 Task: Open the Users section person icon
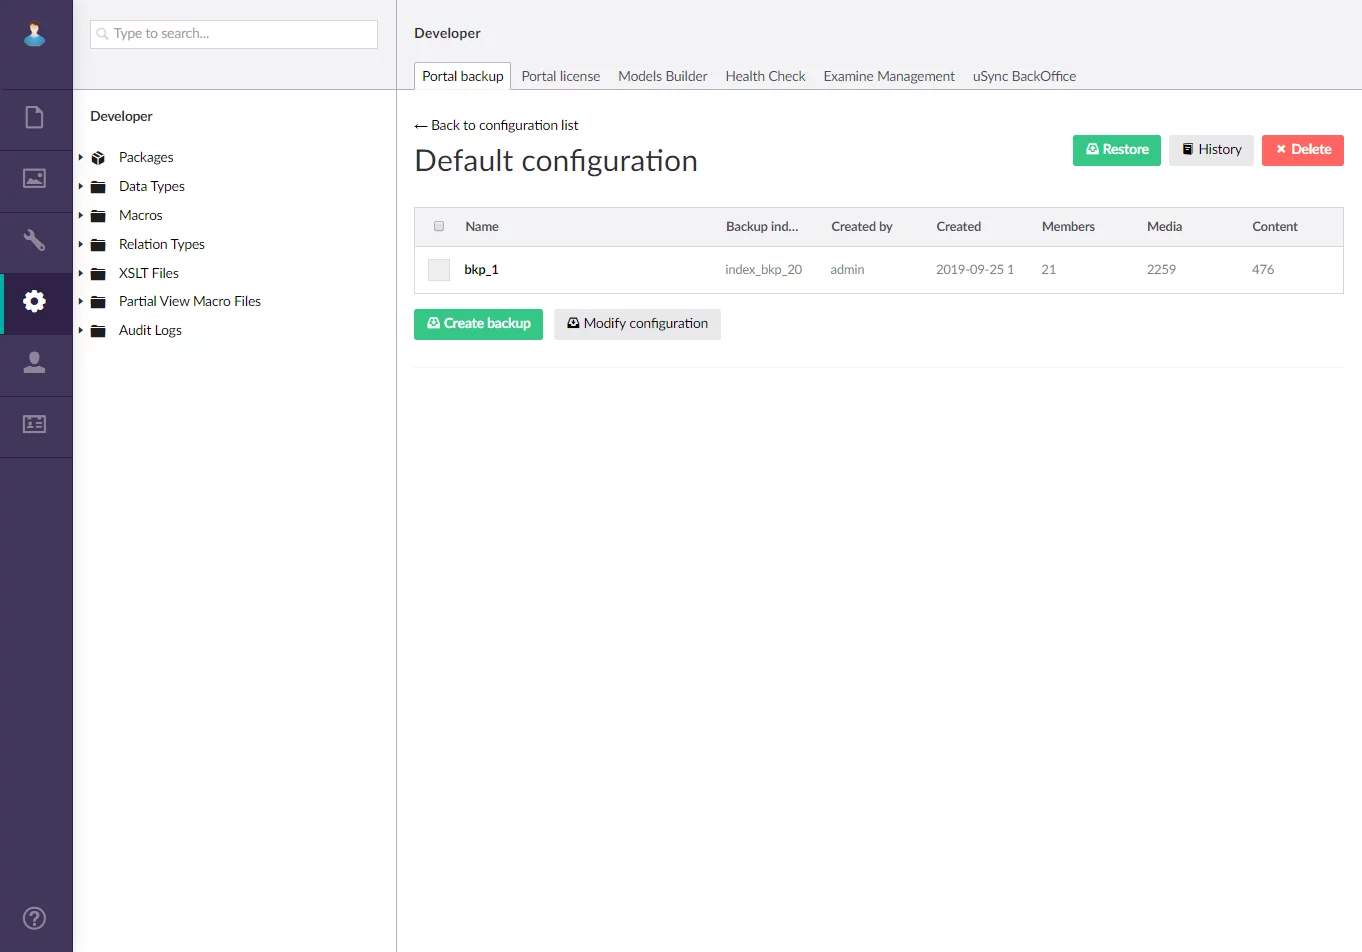point(35,363)
